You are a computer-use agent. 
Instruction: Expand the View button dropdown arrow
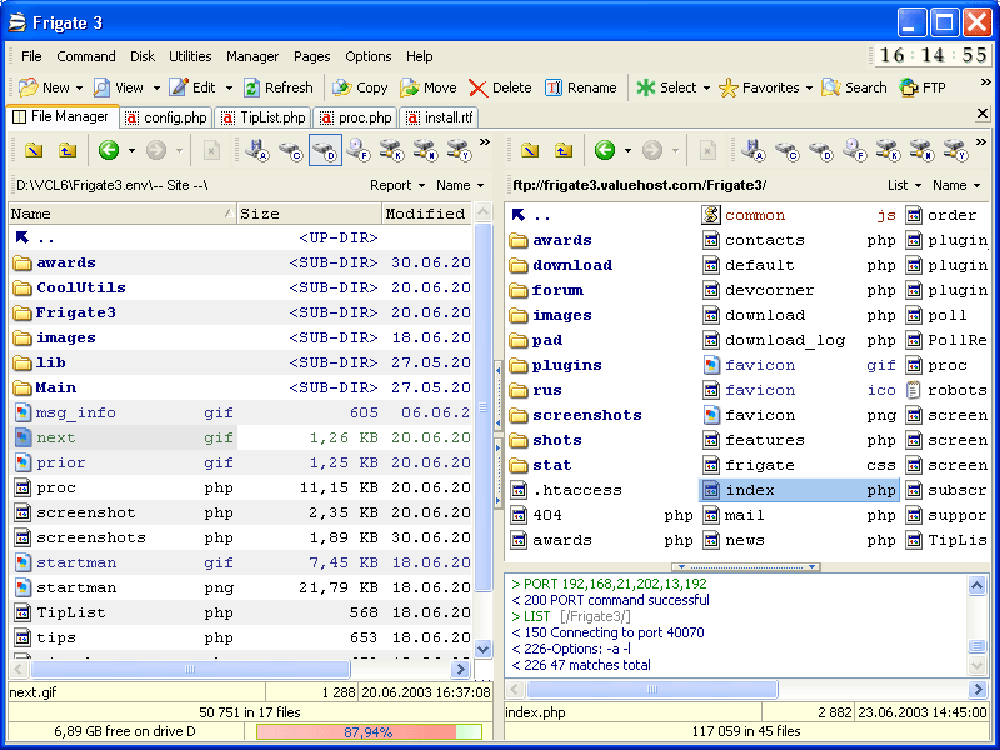click(x=156, y=88)
